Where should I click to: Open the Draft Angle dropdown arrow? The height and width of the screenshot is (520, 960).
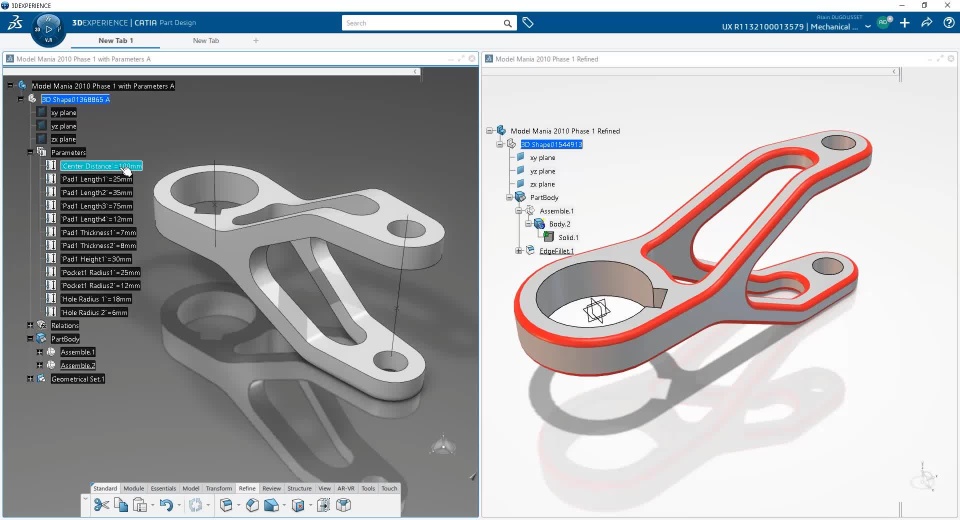(x=283, y=505)
